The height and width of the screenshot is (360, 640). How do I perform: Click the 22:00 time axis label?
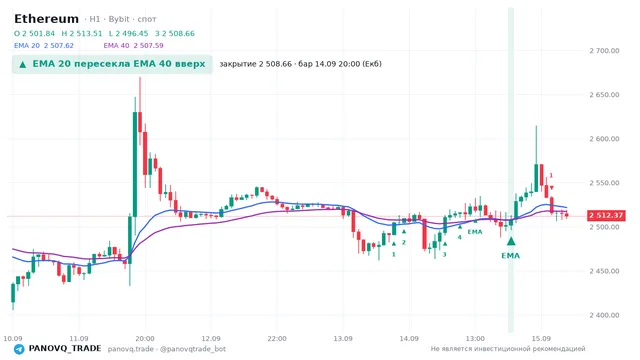click(x=277, y=338)
